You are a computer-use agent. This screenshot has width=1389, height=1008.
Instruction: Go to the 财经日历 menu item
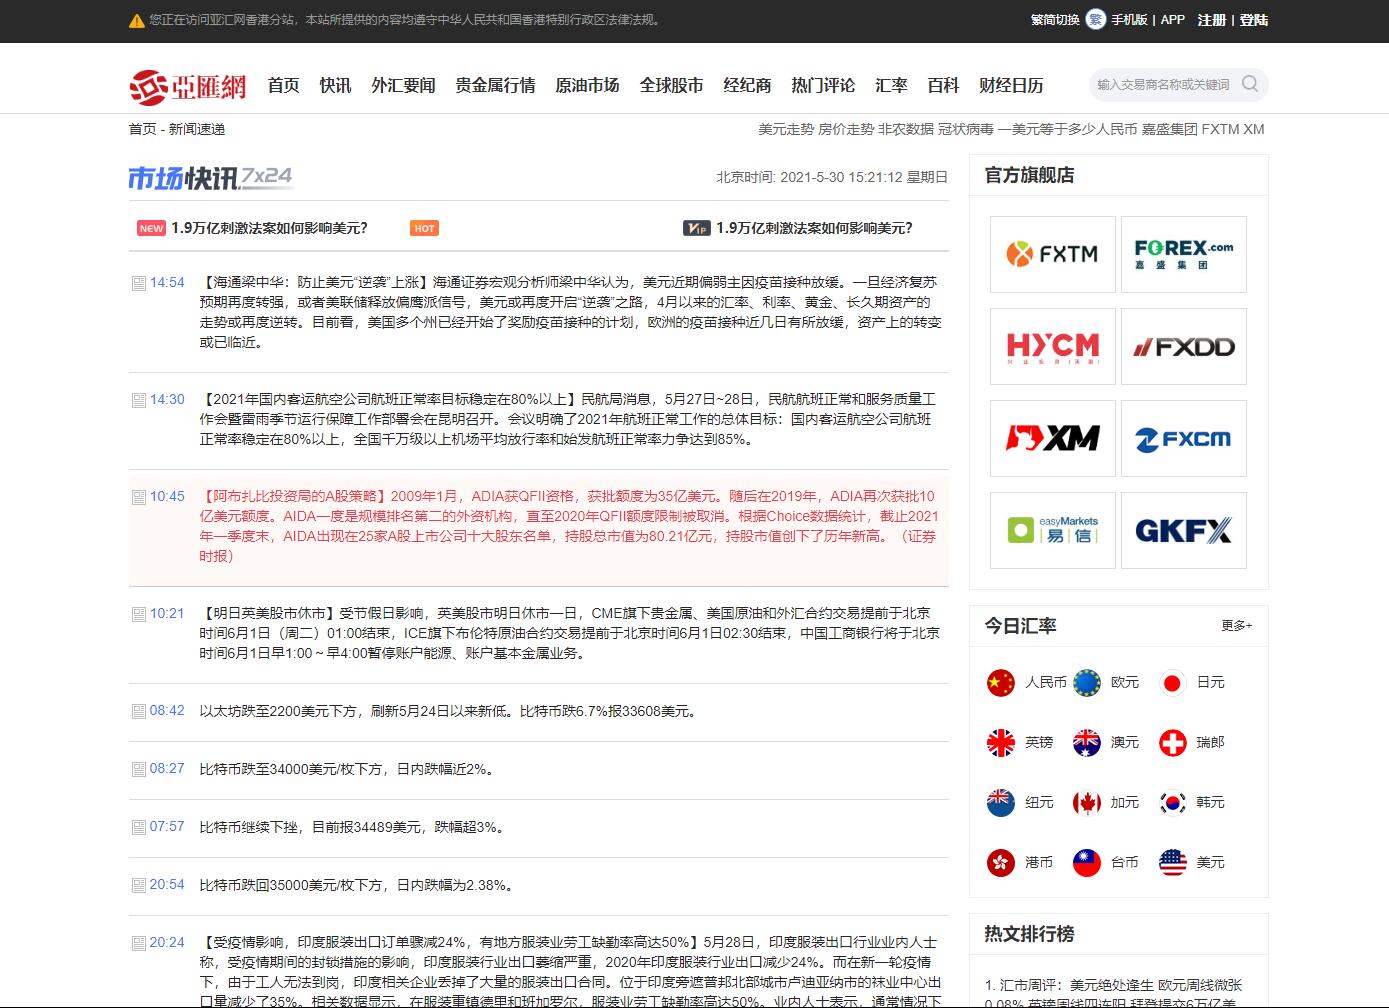(x=1011, y=86)
